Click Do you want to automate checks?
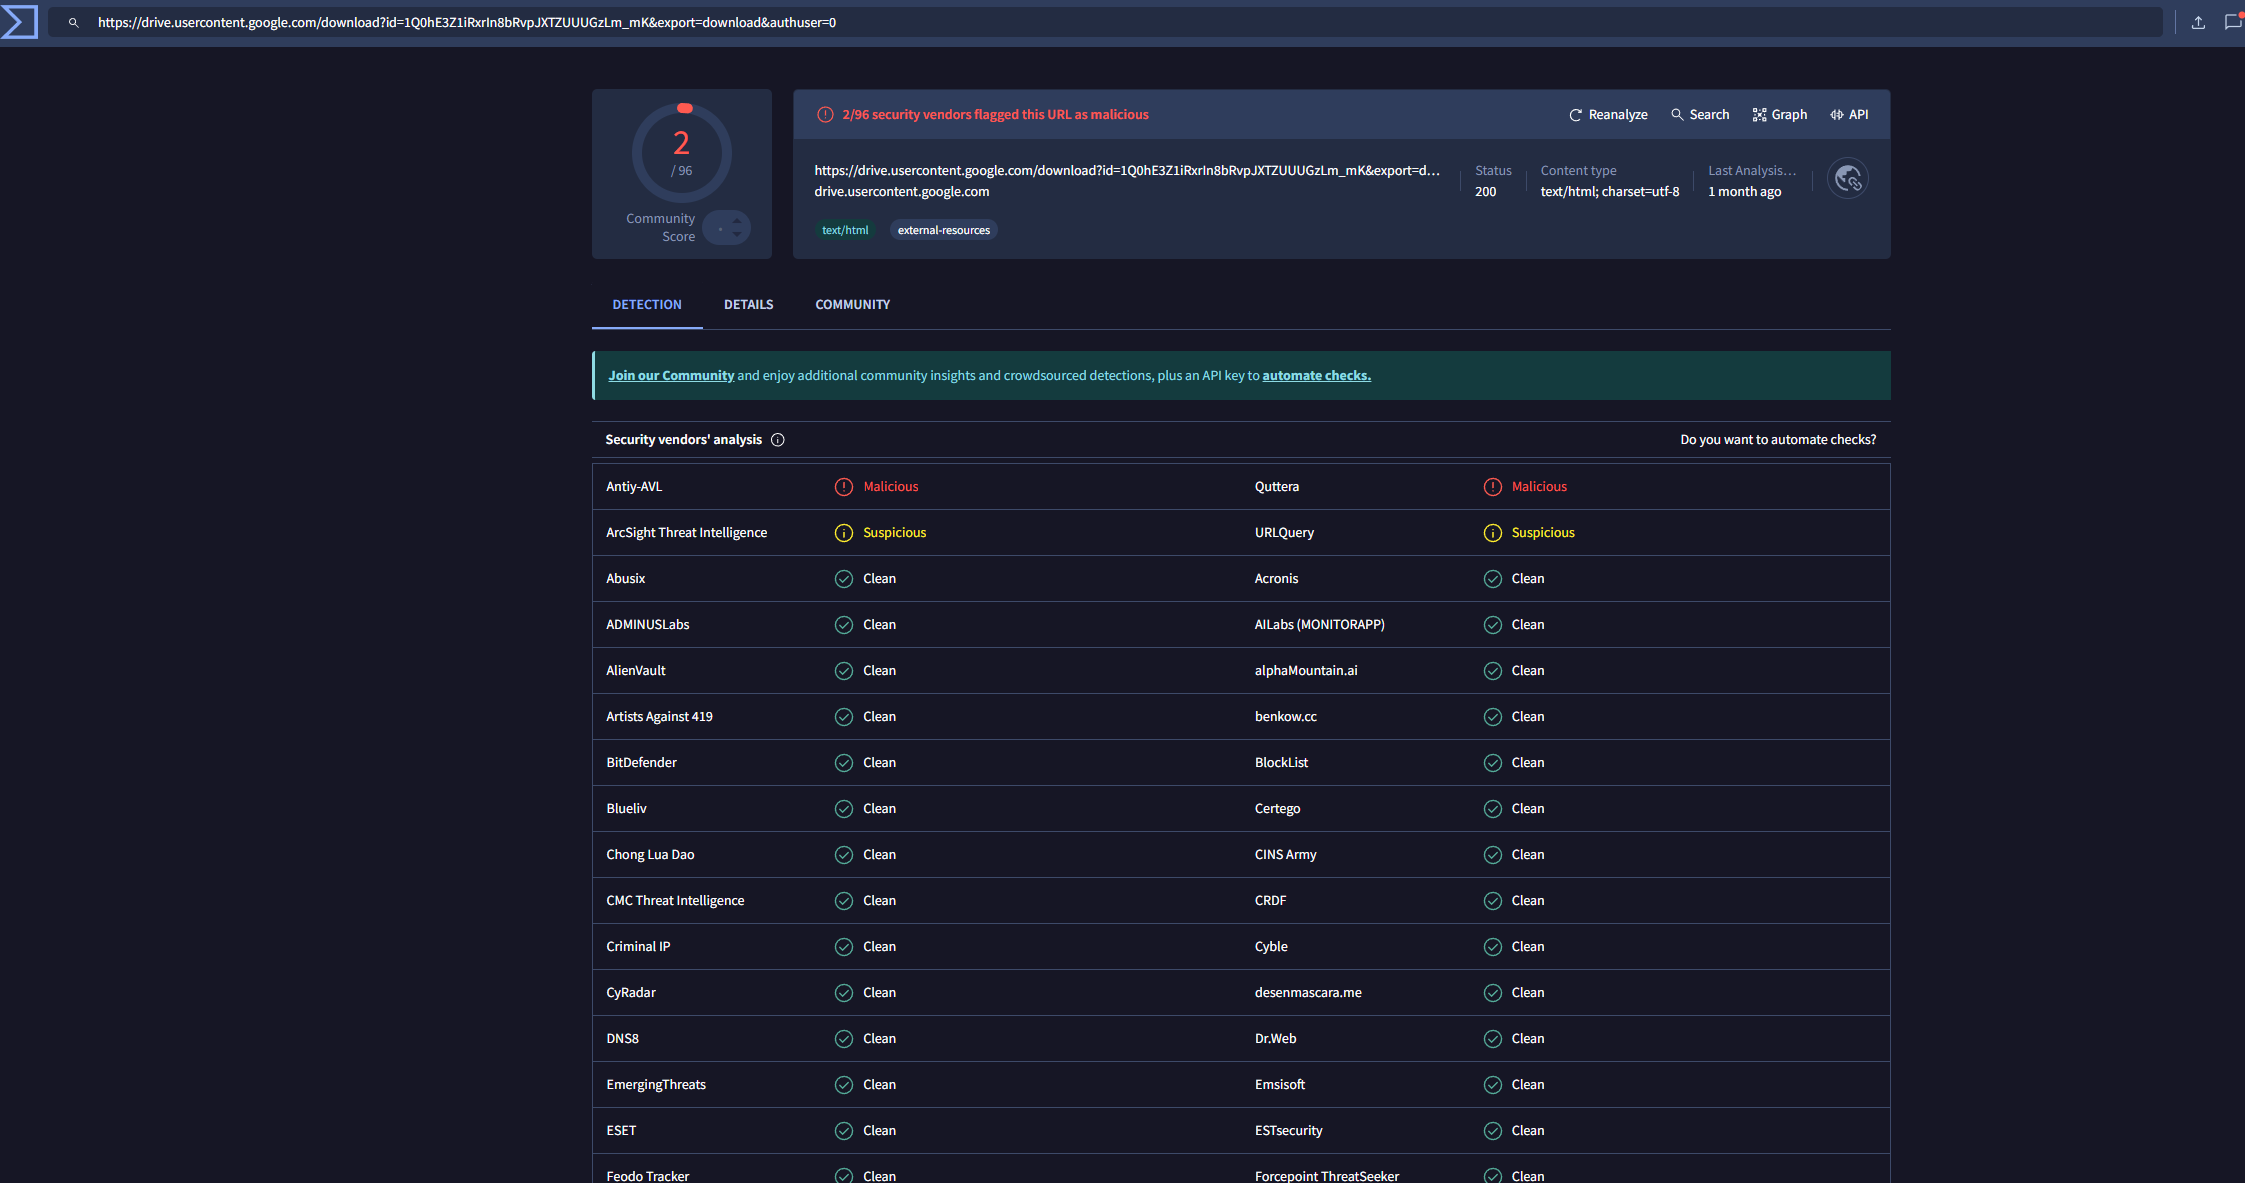Viewport: 2245px width, 1183px height. (1778, 440)
